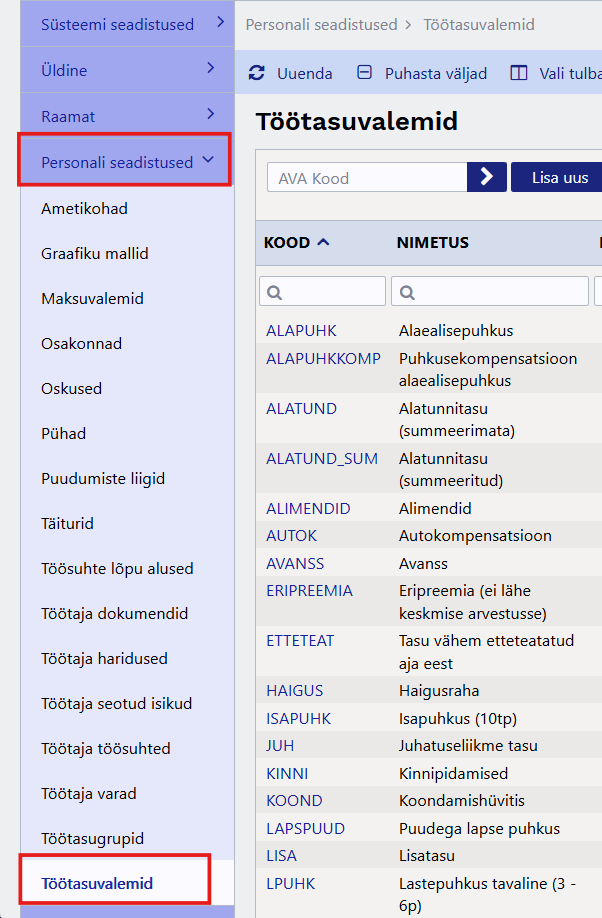Click the Uuenda refresh icon
Viewport: 602px width, 918px height.
tap(257, 73)
